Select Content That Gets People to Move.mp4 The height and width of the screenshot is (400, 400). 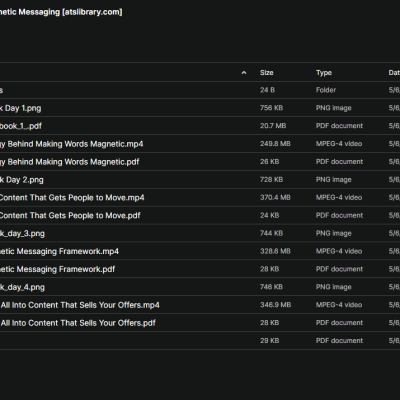(72, 198)
